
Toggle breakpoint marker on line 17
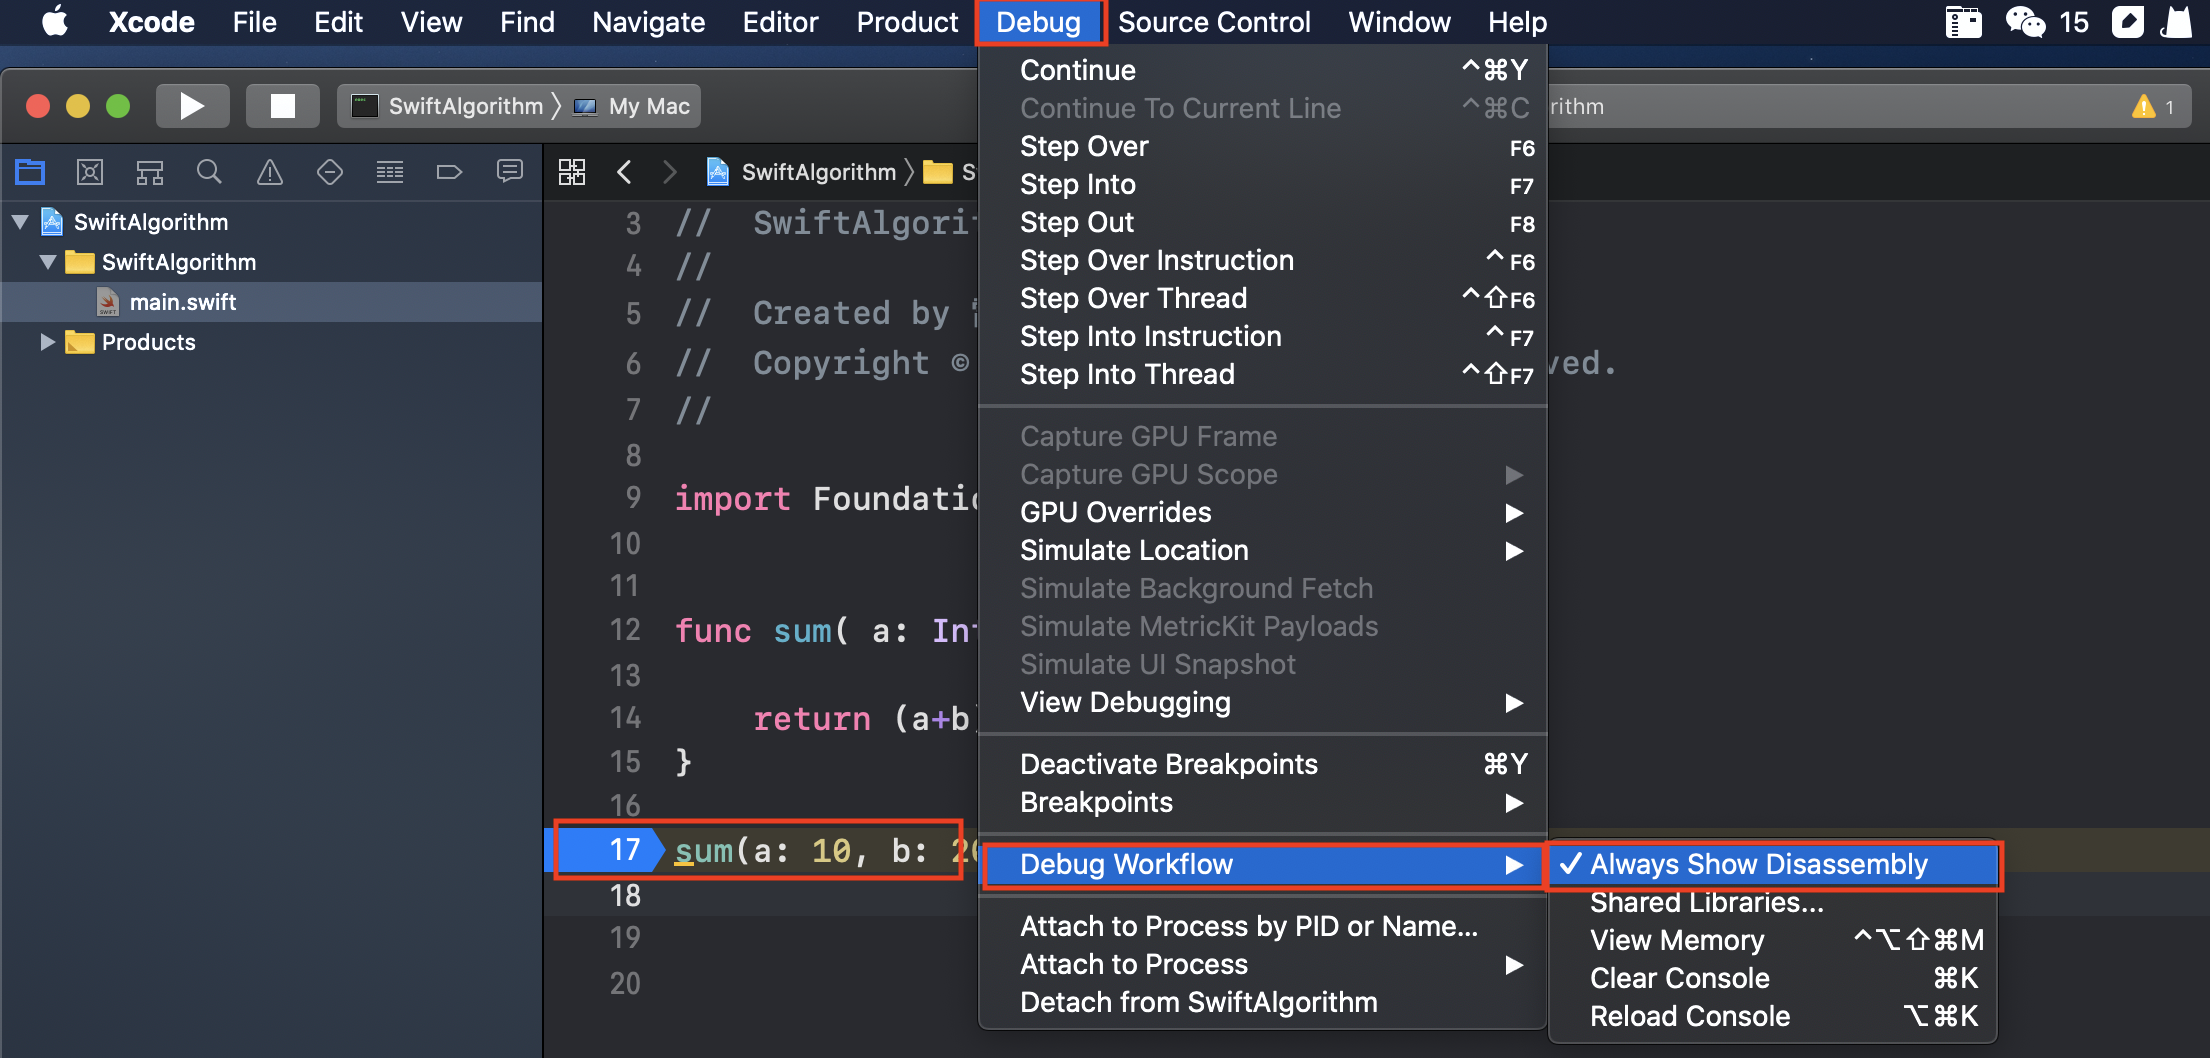(x=610, y=850)
